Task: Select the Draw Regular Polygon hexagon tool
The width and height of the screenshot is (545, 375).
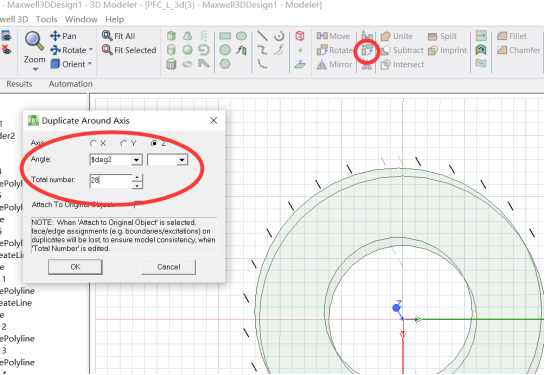Action: pyautogui.click(x=225, y=64)
